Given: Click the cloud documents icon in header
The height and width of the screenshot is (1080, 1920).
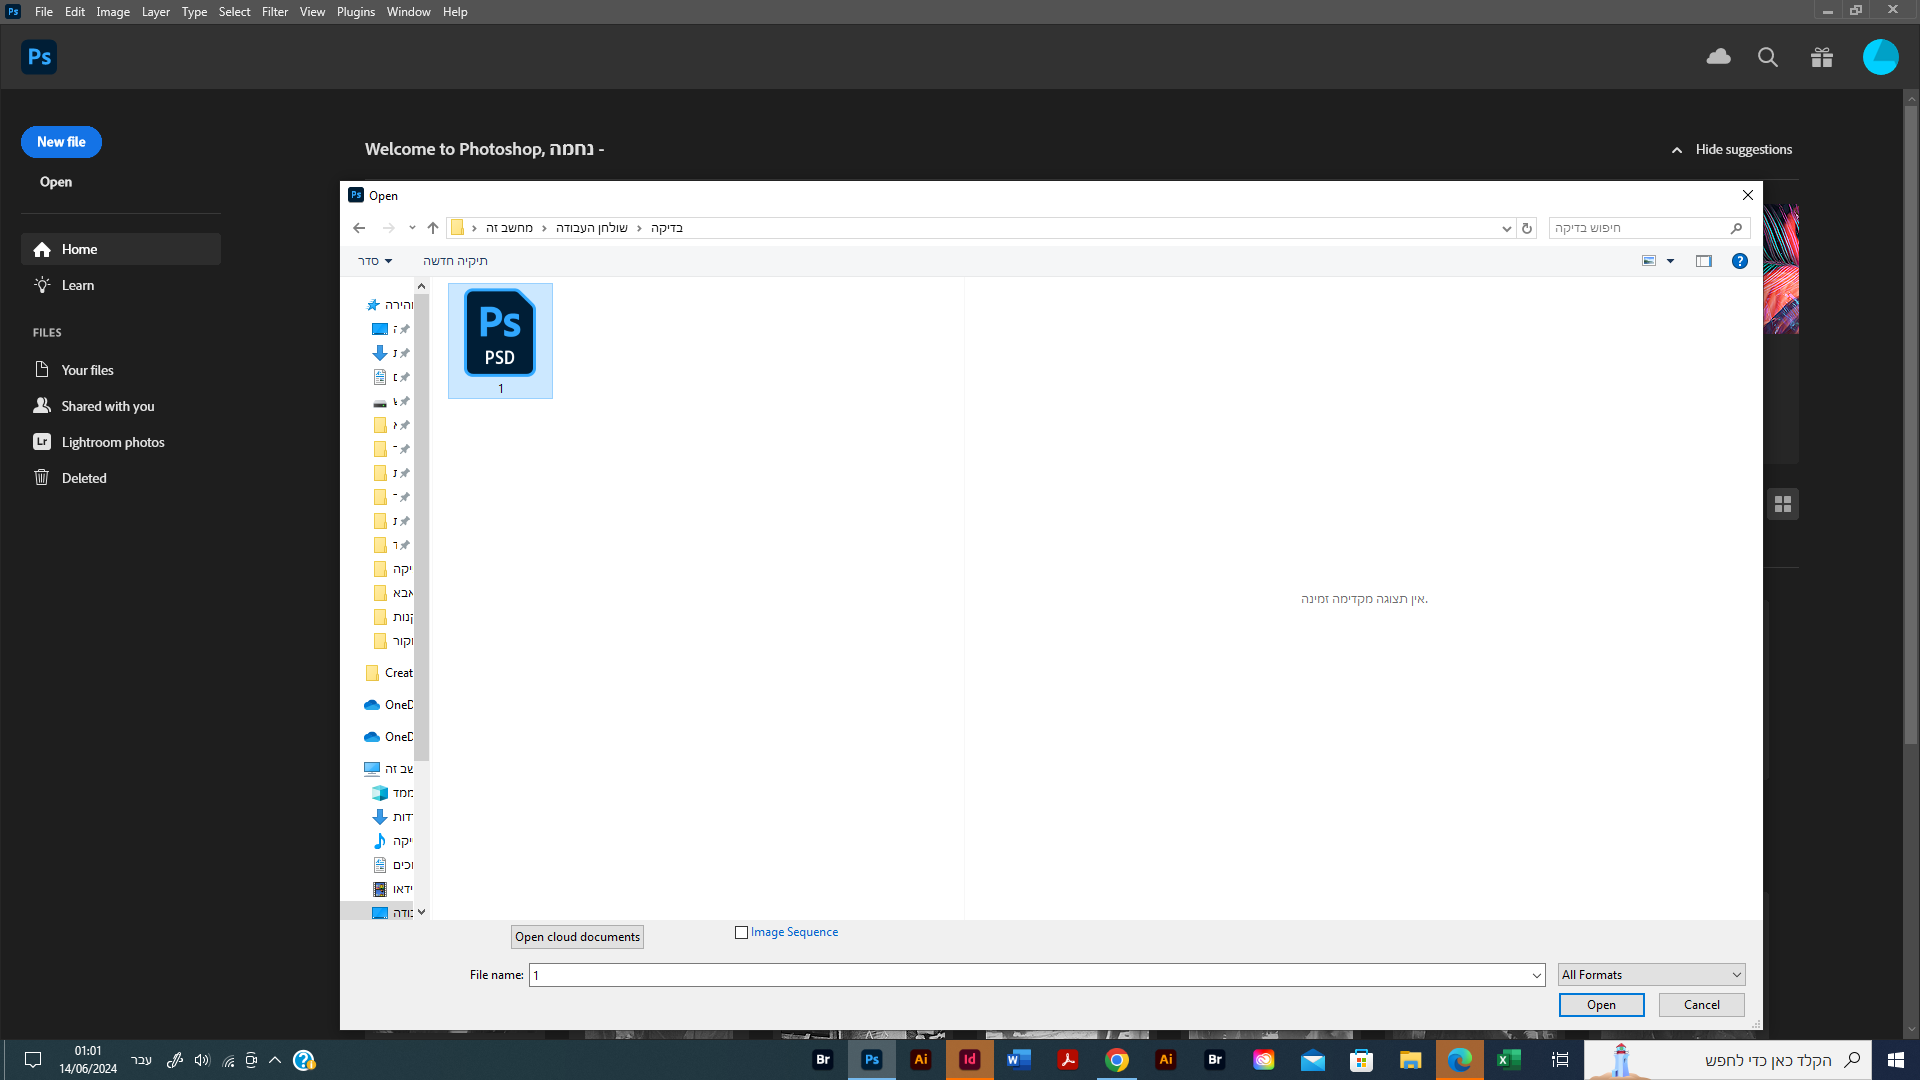Looking at the screenshot, I should point(1718,57).
